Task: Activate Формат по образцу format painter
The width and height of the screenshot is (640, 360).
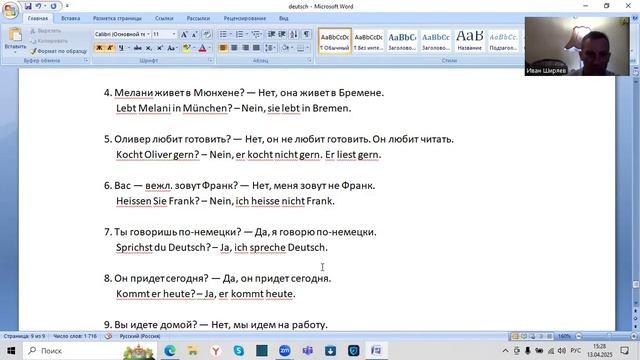Action: [59, 51]
